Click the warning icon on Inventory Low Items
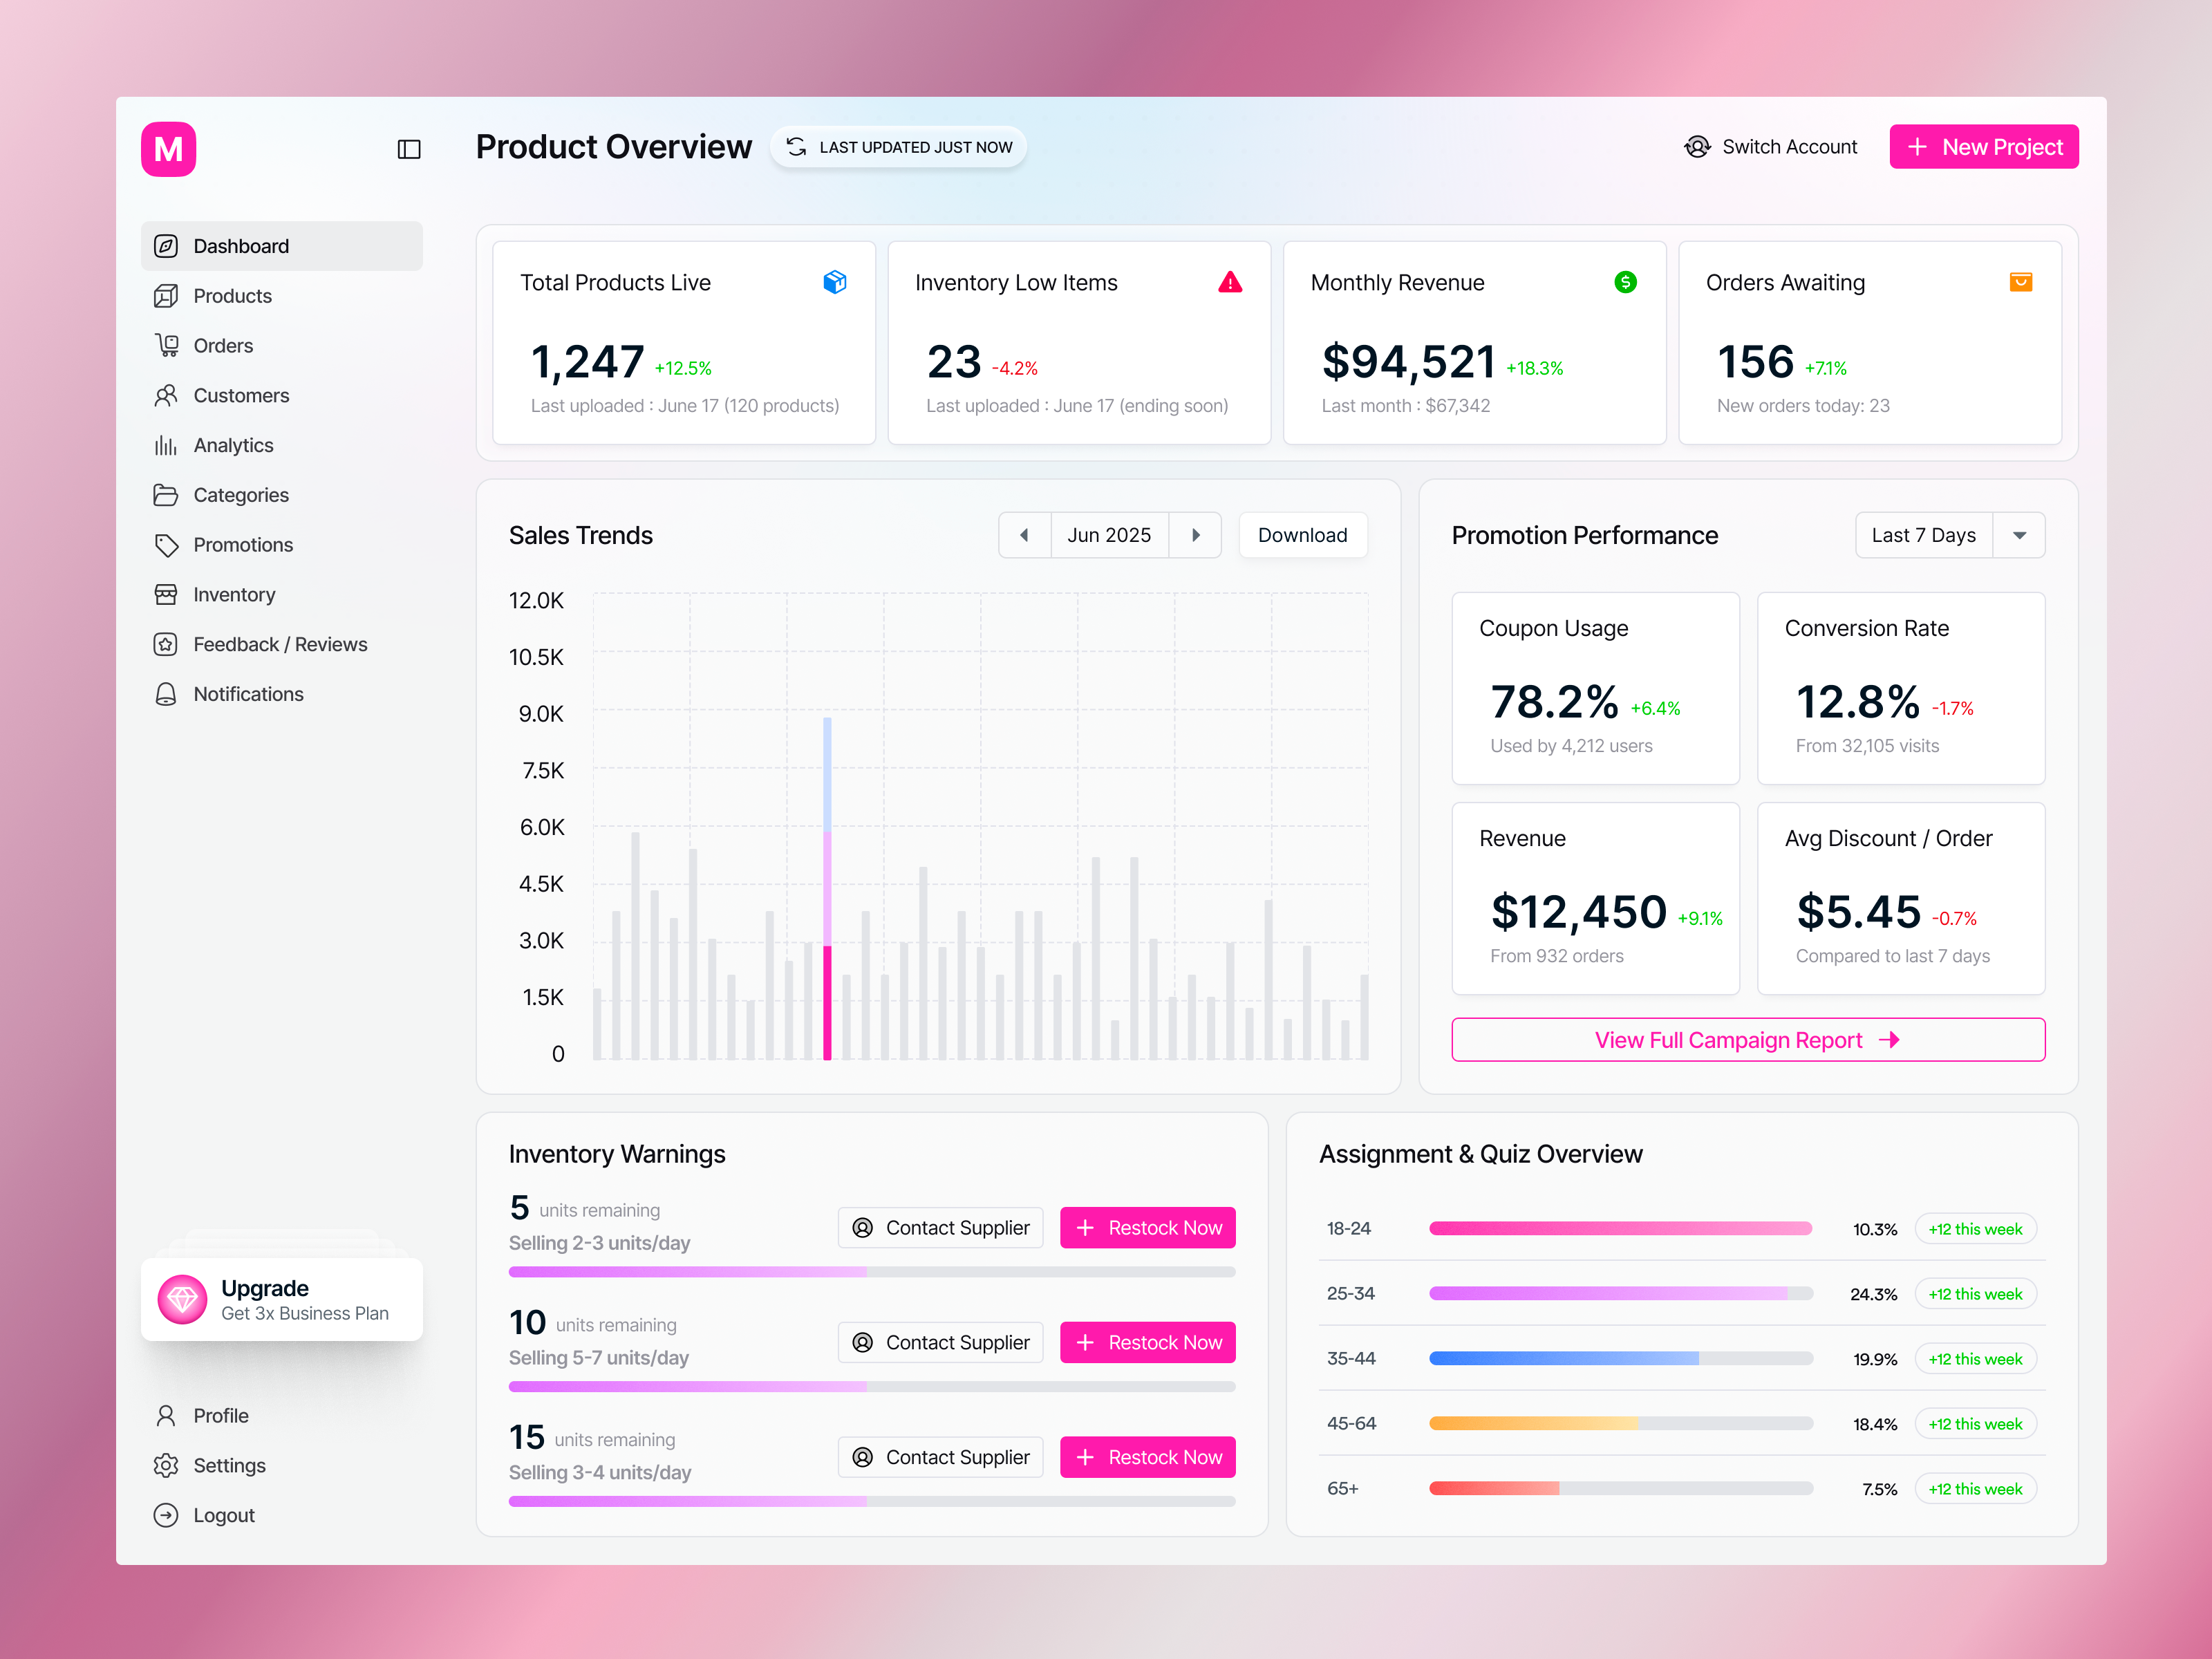Viewport: 2212px width, 1659px height. (x=1230, y=282)
